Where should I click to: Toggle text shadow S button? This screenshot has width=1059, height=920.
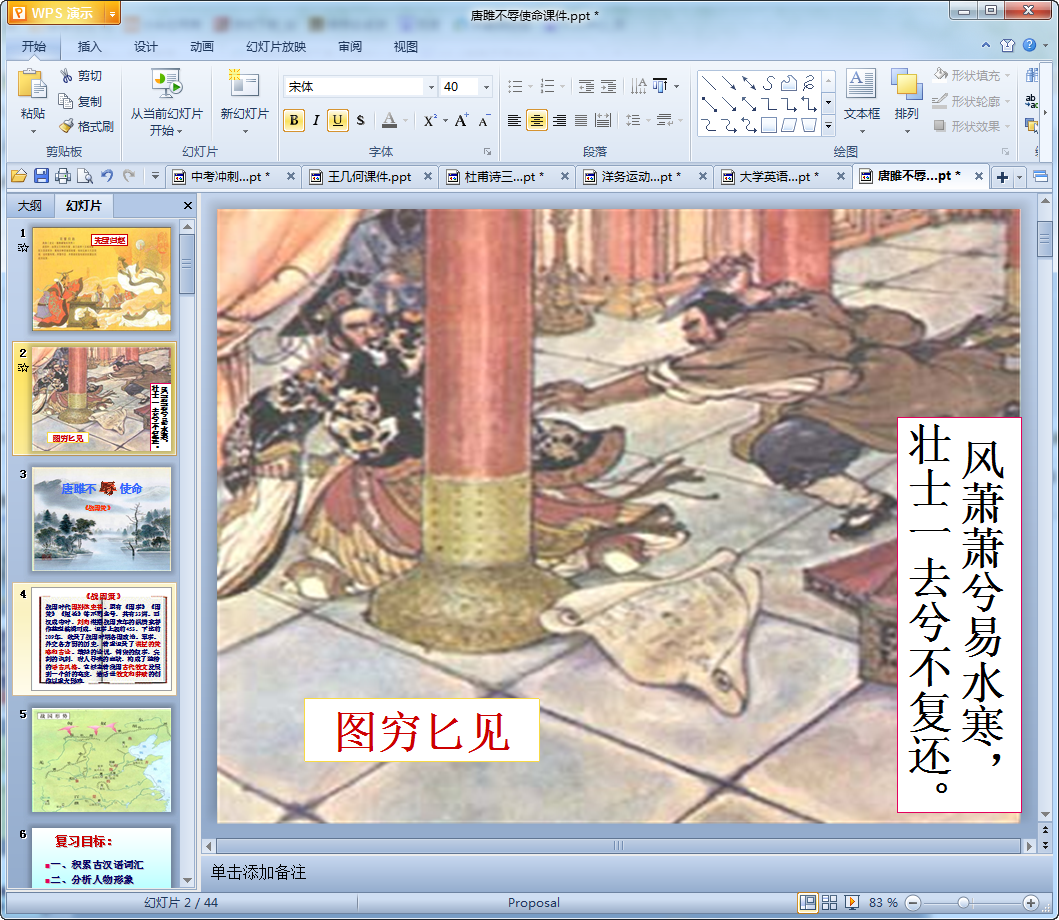360,120
